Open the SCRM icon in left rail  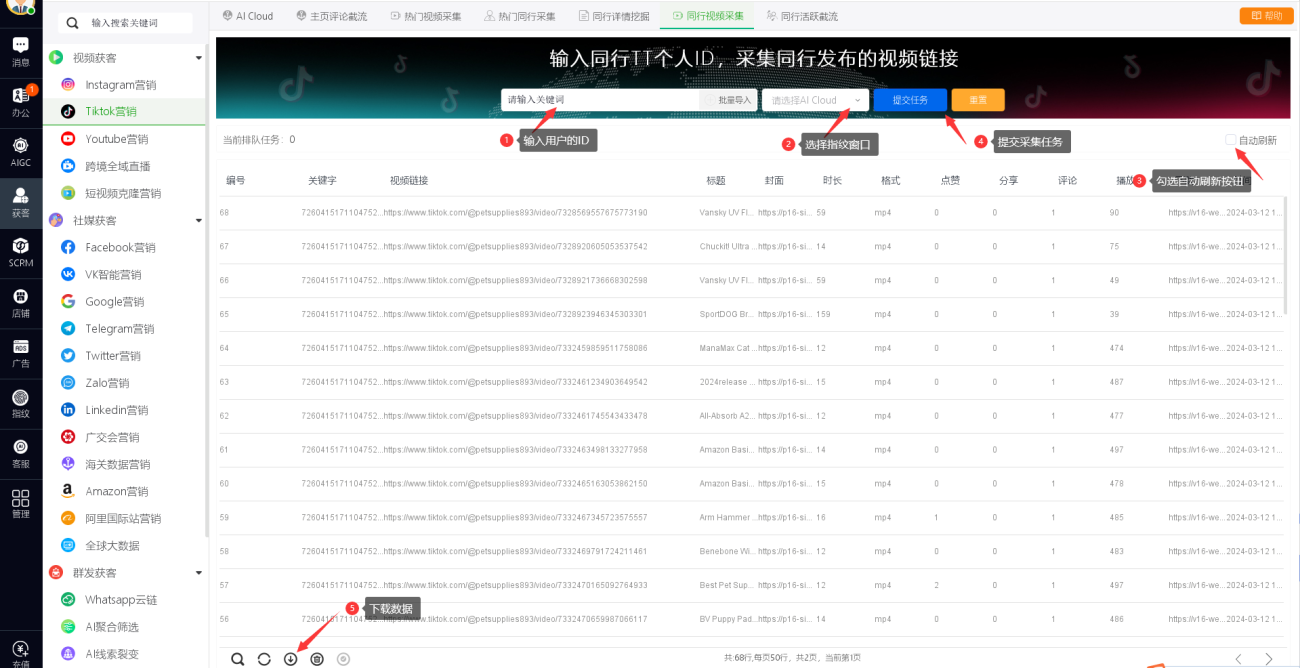(21, 251)
